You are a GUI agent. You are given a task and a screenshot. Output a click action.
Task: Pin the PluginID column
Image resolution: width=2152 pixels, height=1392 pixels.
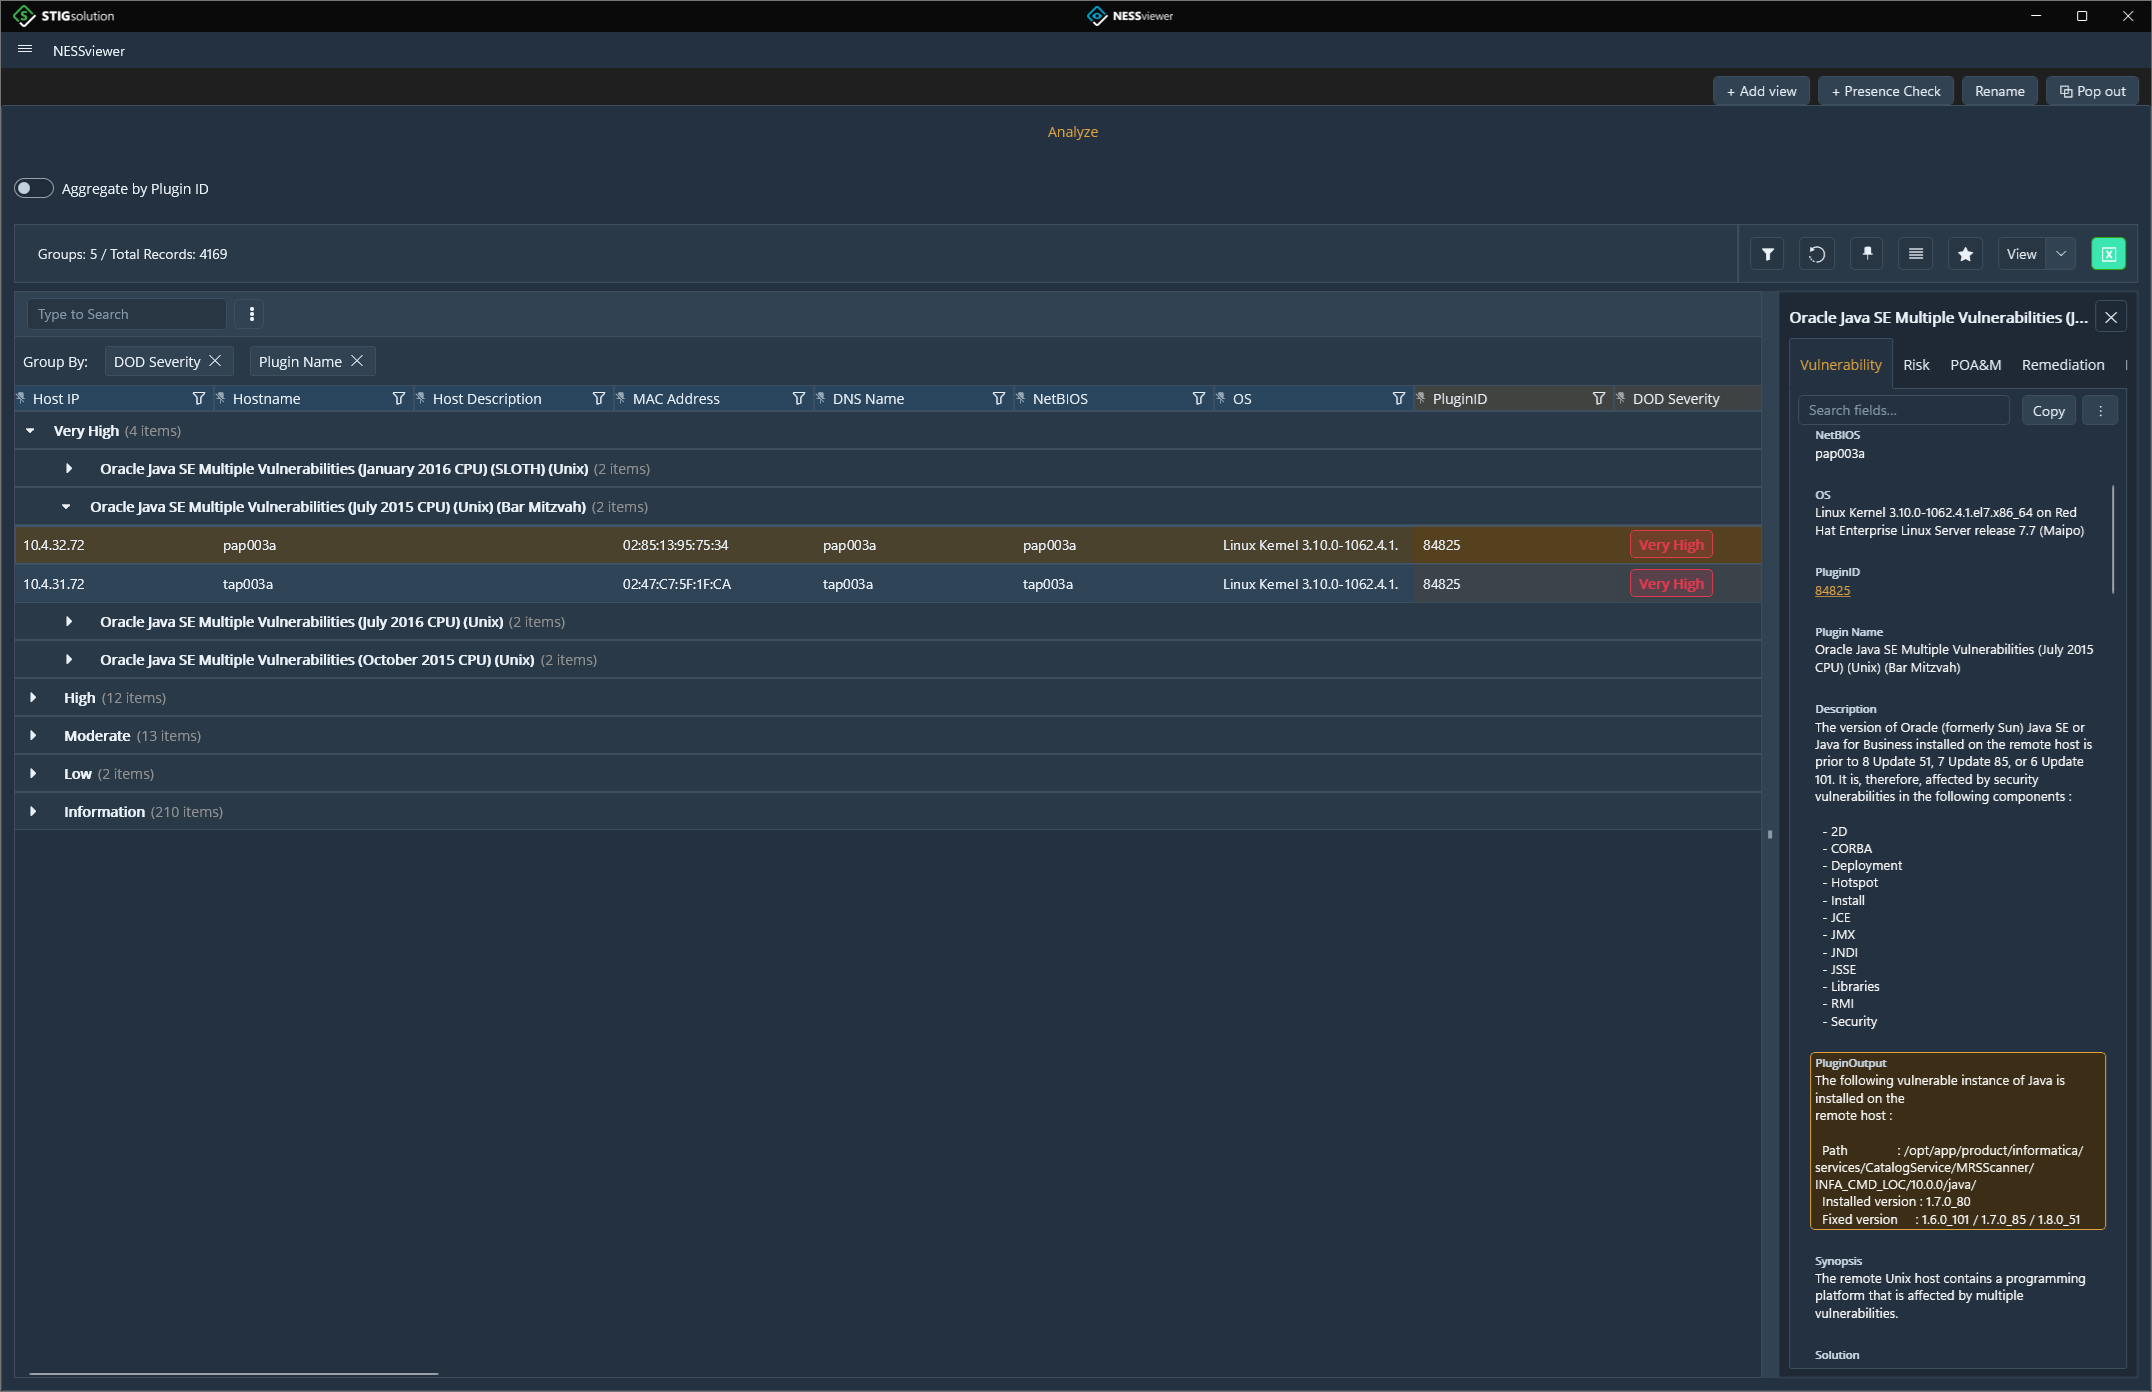pos(1421,398)
